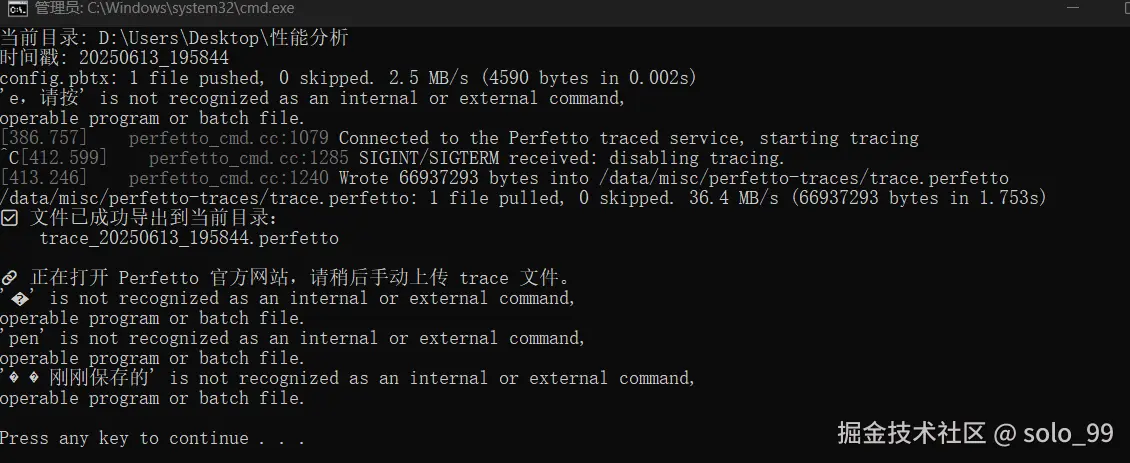Click the 'pen' is not recognized error
The height and width of the screenshot is (463, 1130).
point(293,338)
